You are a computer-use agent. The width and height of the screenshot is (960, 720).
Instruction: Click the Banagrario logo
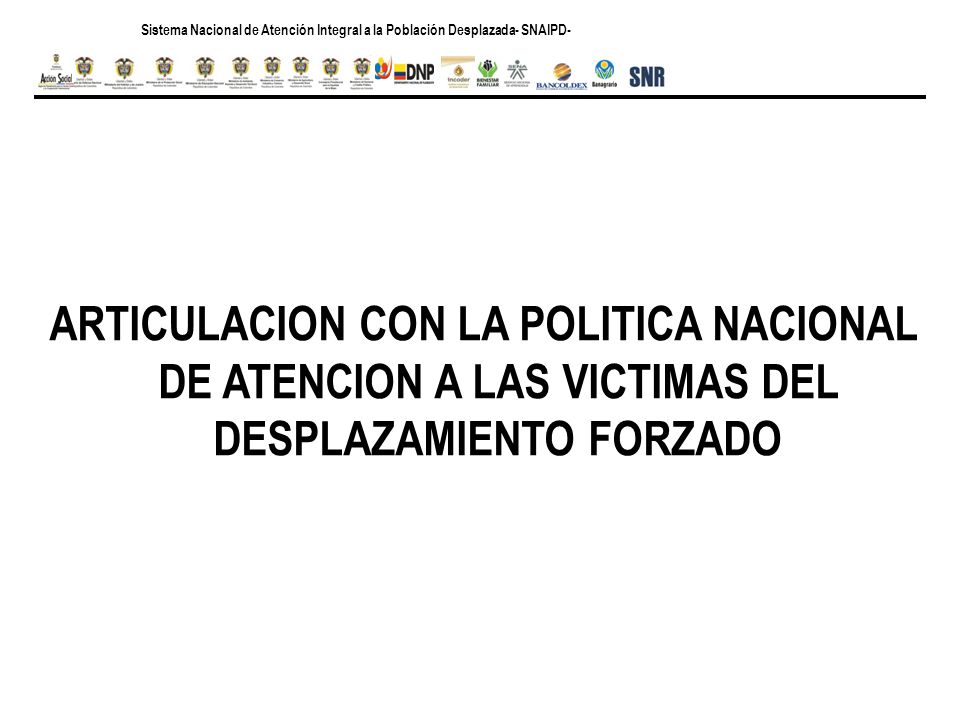click(604, 74)
